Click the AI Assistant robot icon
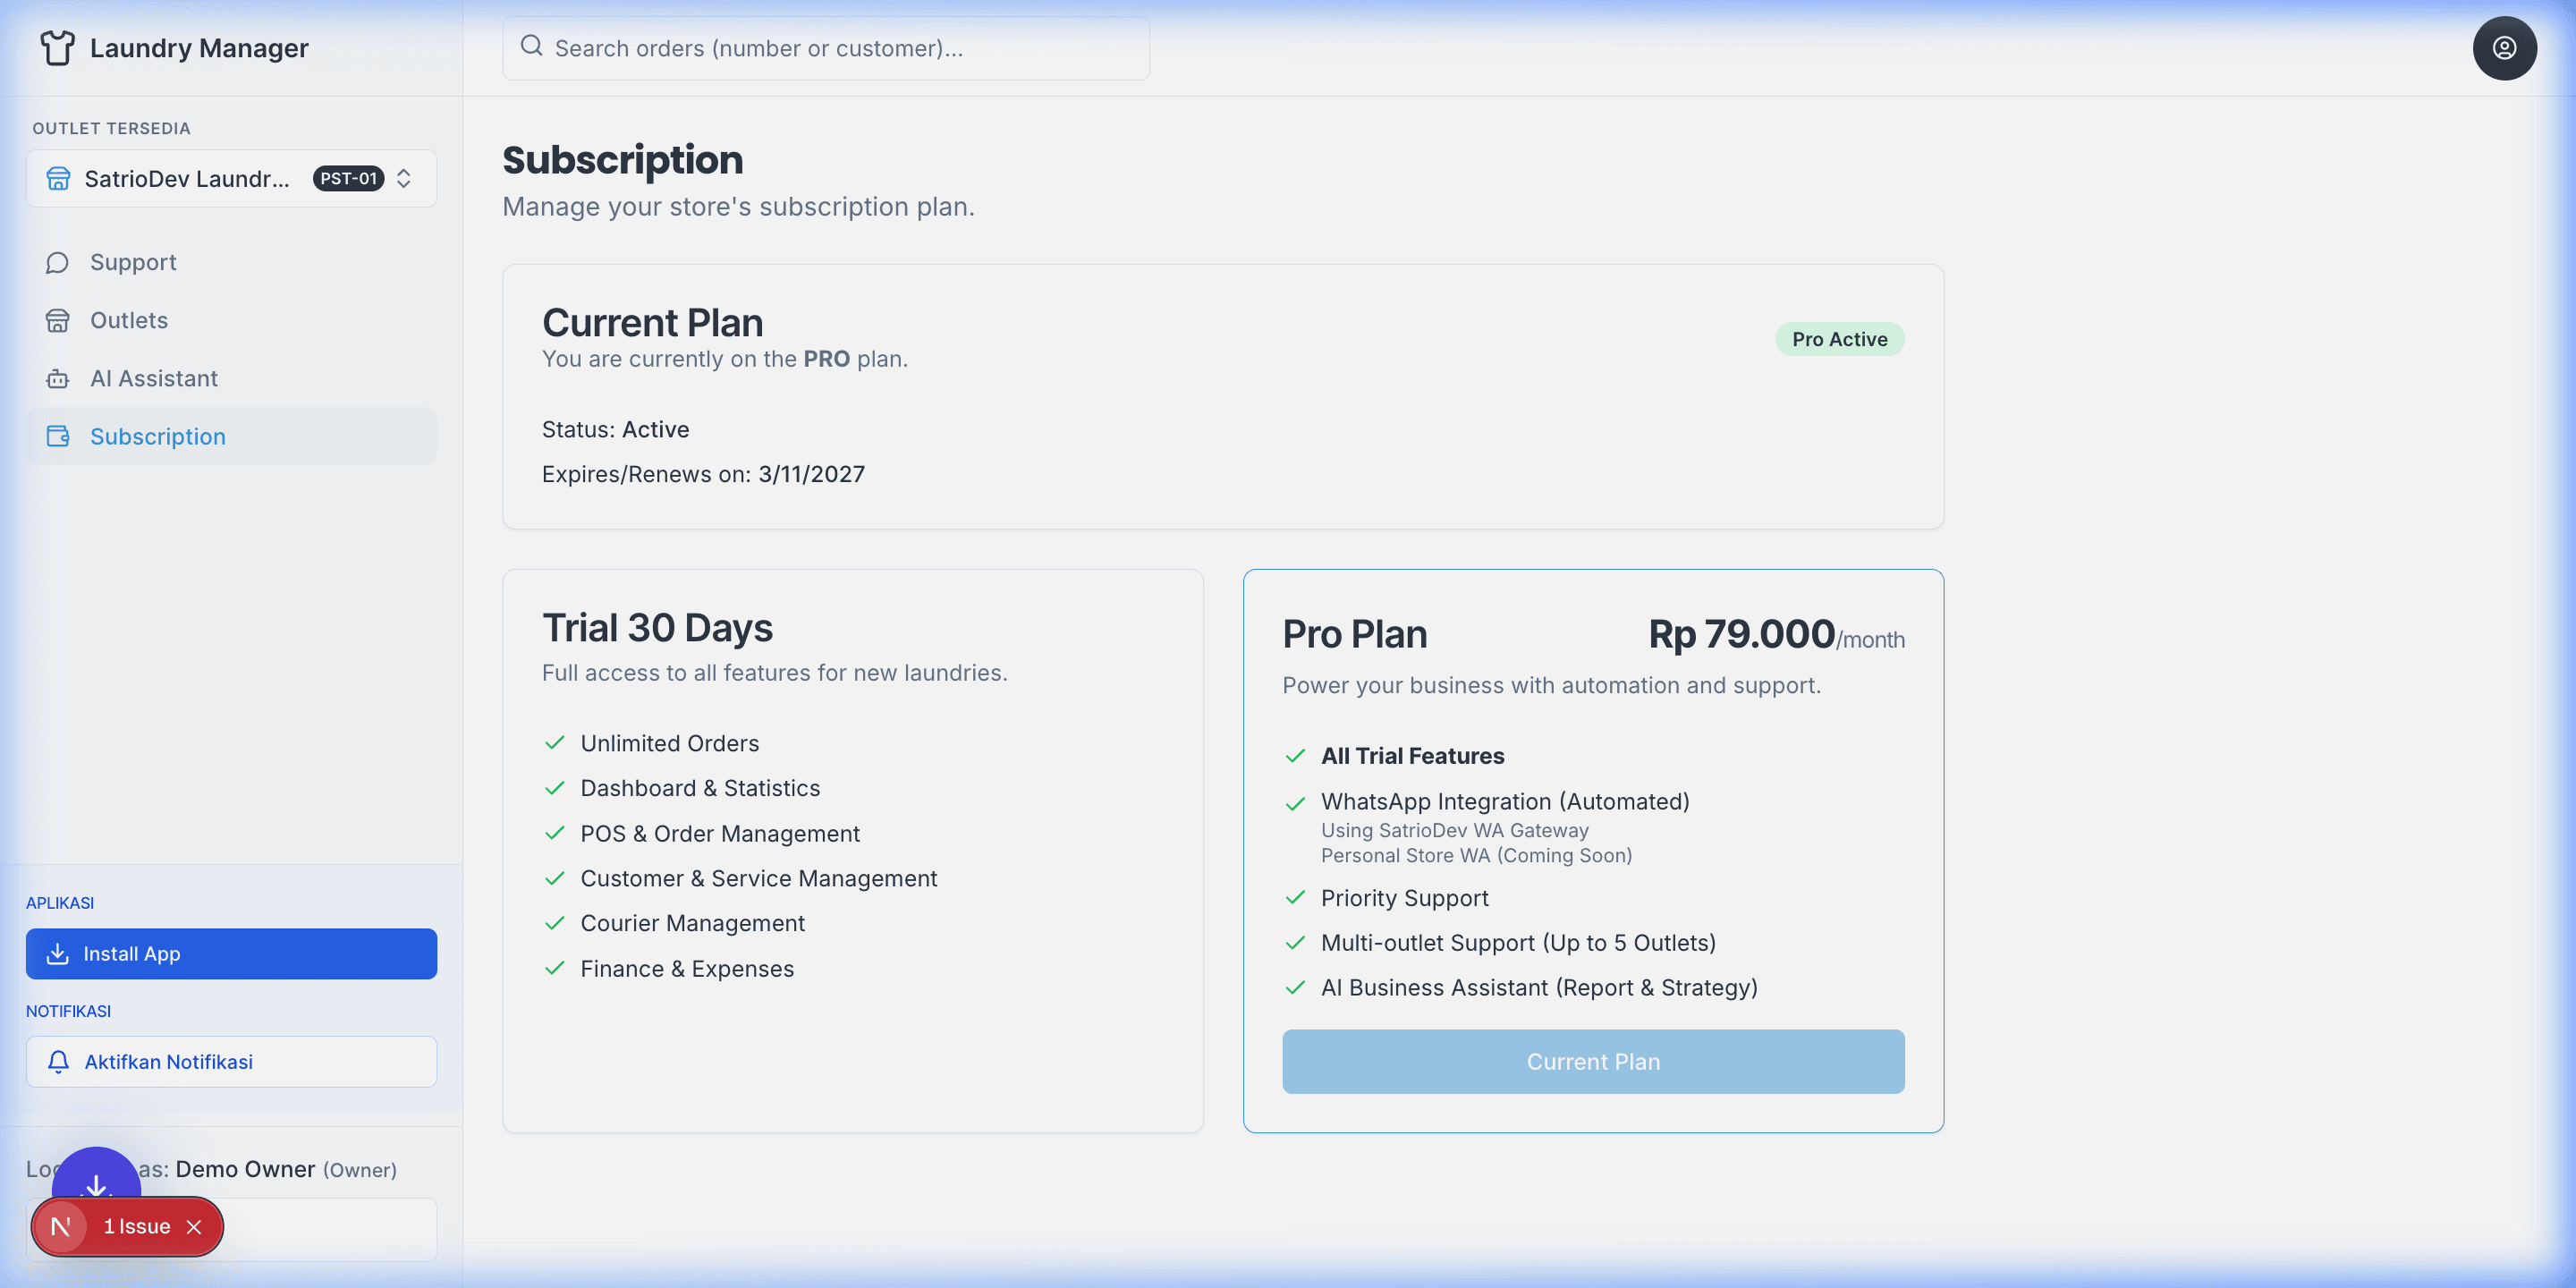Screen dimensions: 2576x1288 pyautogui.click(x=57, y=379)
